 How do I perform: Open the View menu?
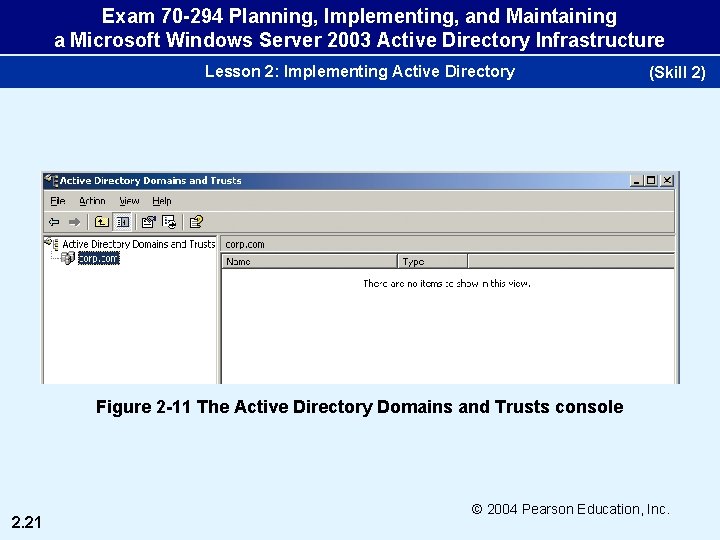click(129, 201)
